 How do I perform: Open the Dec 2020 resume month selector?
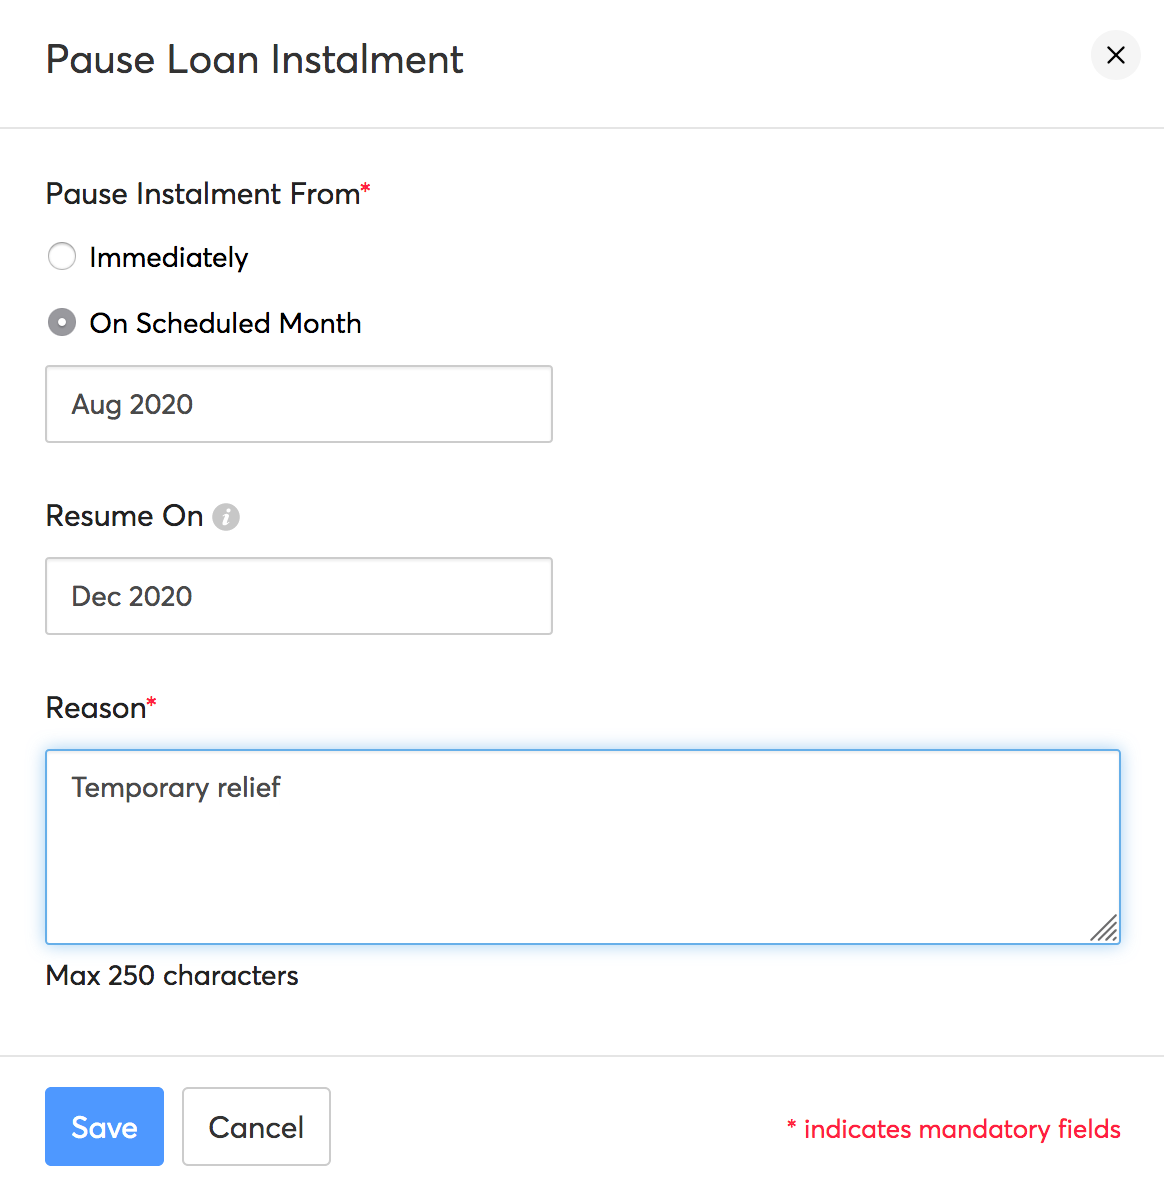coord(299,596)
